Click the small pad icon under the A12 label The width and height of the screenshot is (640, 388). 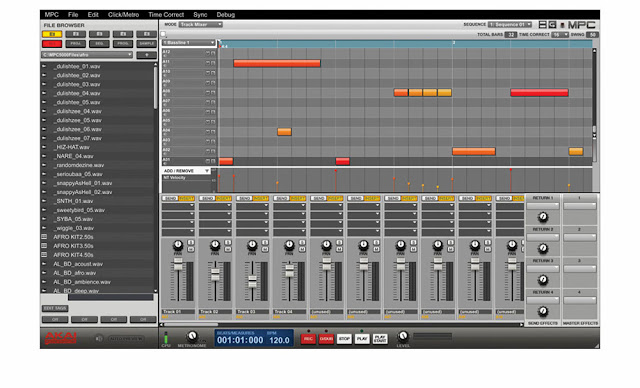[x=164, y=57]
